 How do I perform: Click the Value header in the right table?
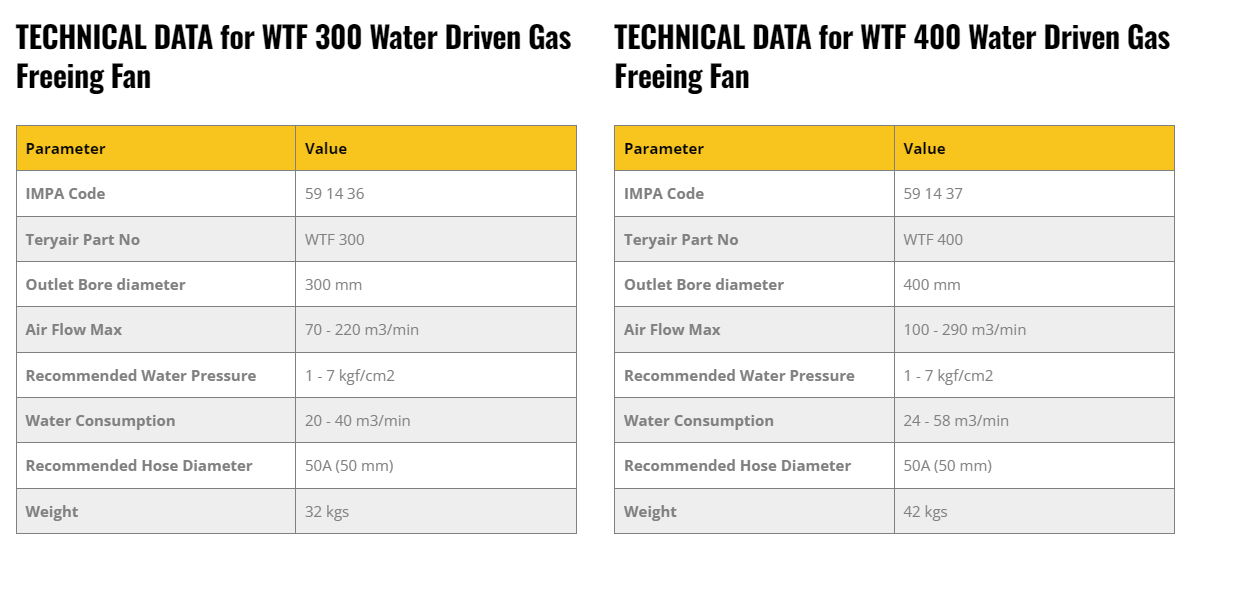924,149
